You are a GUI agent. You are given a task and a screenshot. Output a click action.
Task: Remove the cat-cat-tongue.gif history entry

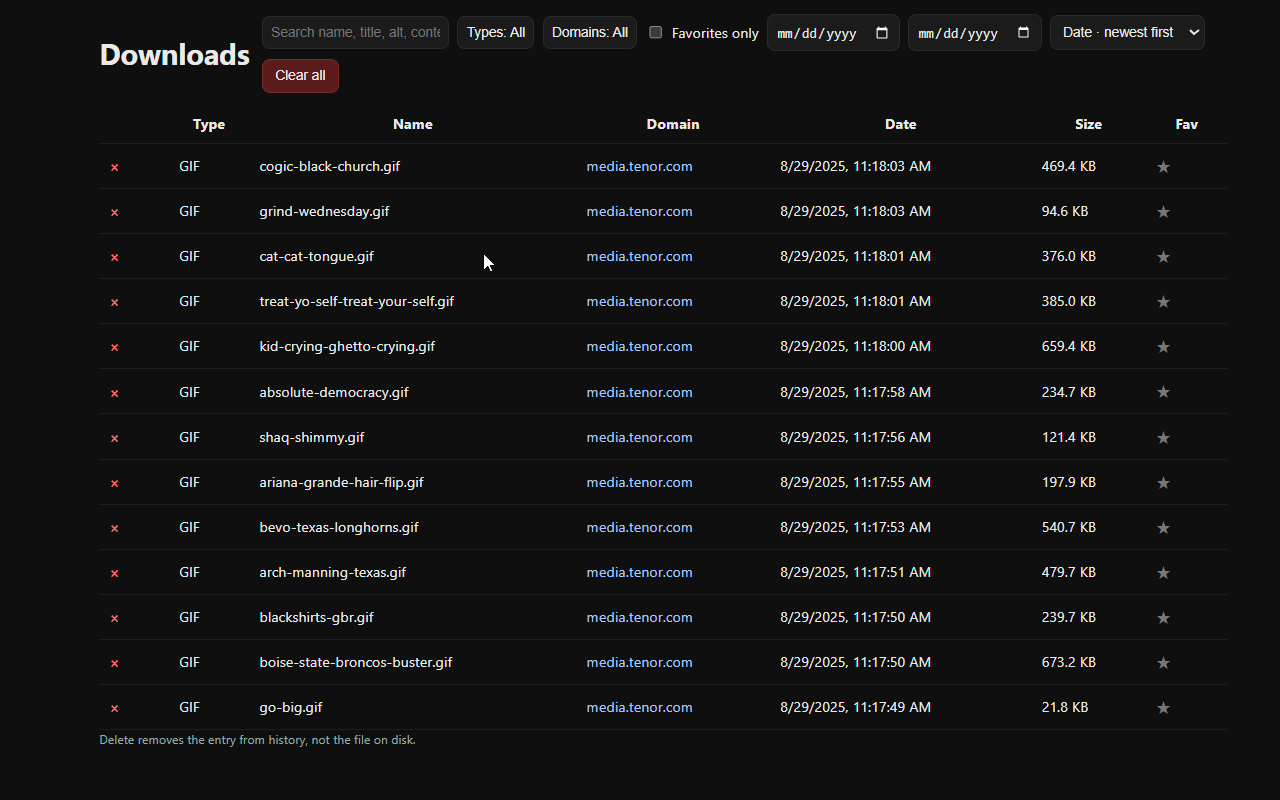[114, 257]
